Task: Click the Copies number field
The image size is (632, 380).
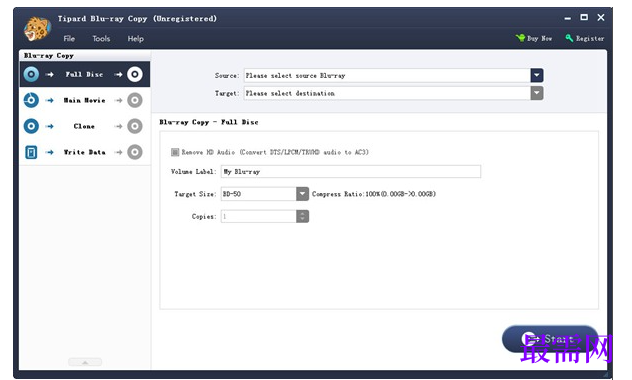Action: pos(258,216)
